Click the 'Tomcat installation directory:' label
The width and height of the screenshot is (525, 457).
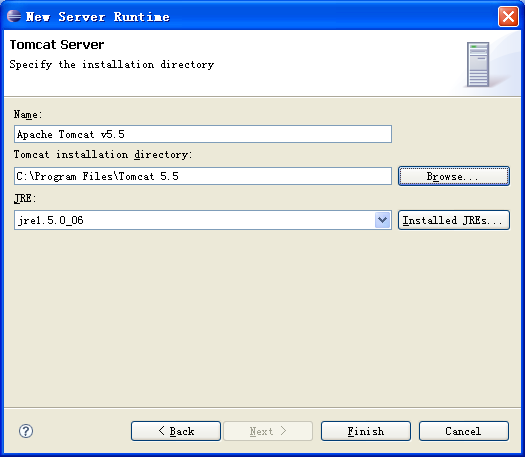pos(103,154)
